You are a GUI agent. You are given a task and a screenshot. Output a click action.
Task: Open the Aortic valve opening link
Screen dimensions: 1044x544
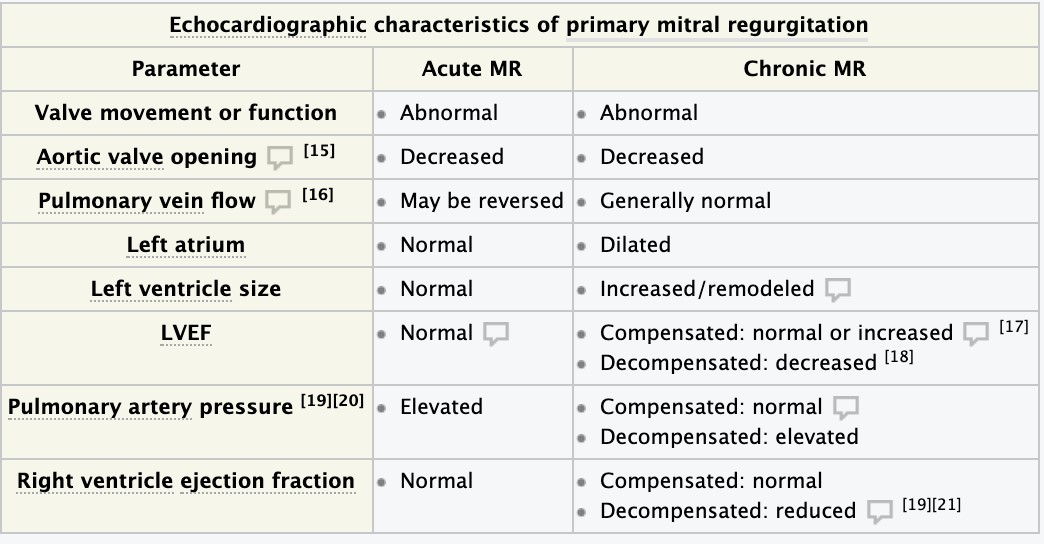coord(146,157)
